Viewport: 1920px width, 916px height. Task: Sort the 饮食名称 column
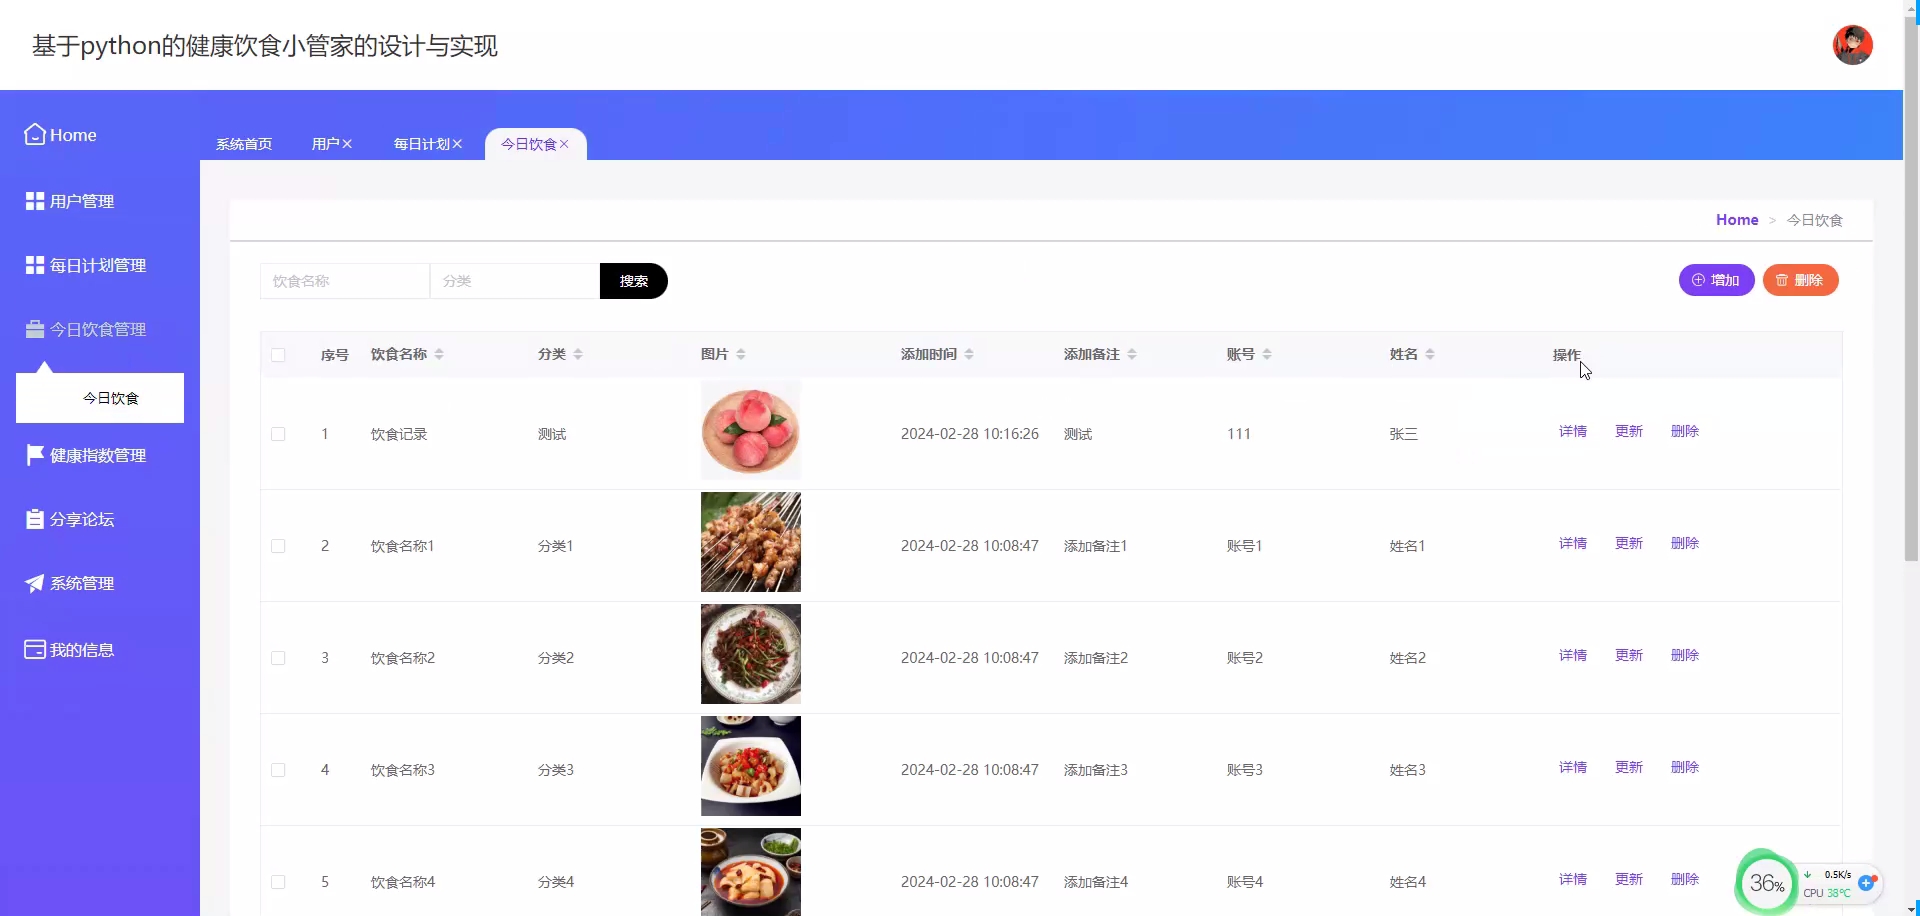[440, 353]
